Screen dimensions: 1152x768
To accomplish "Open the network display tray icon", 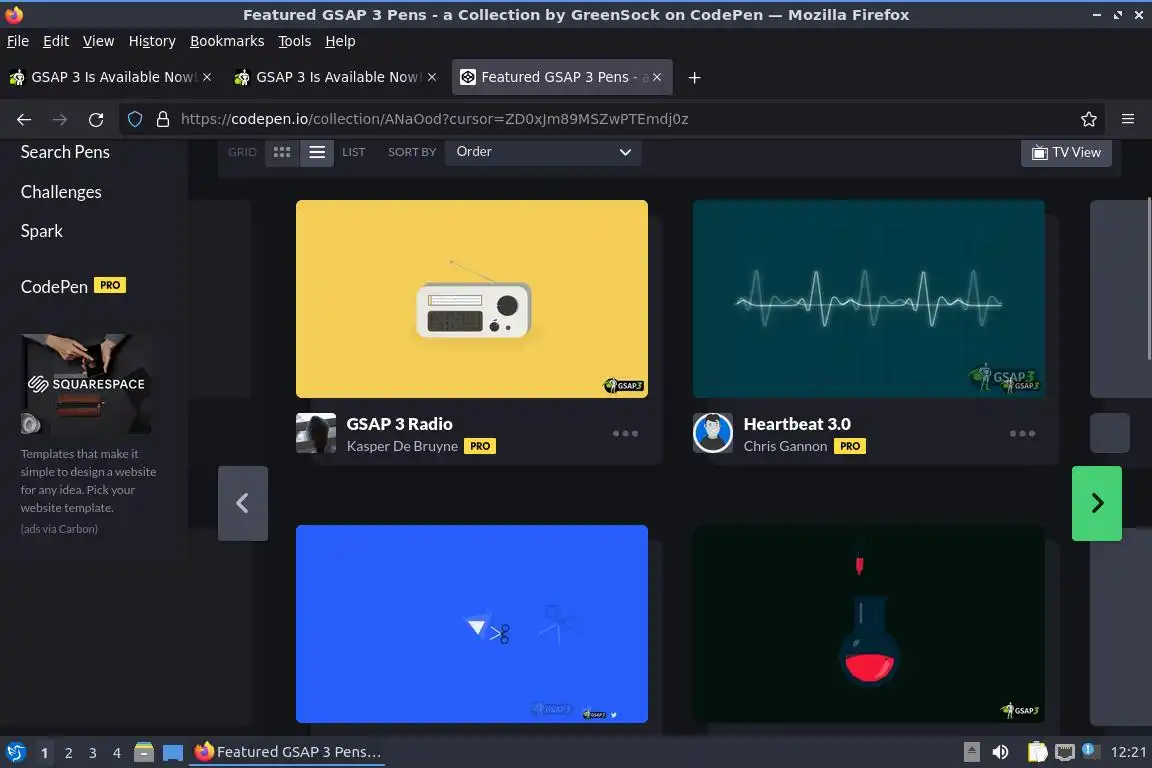I will point(1064,752).
